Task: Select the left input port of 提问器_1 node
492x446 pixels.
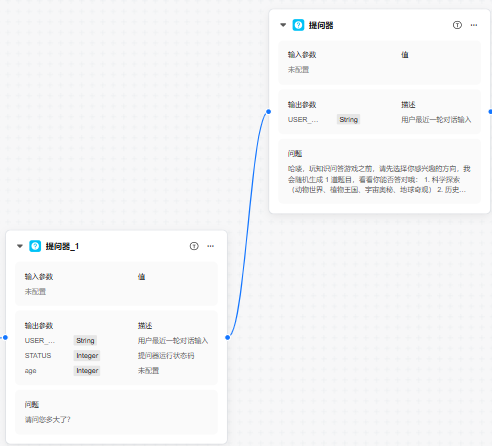Action: pyautogui.click(x=5, y=337)
